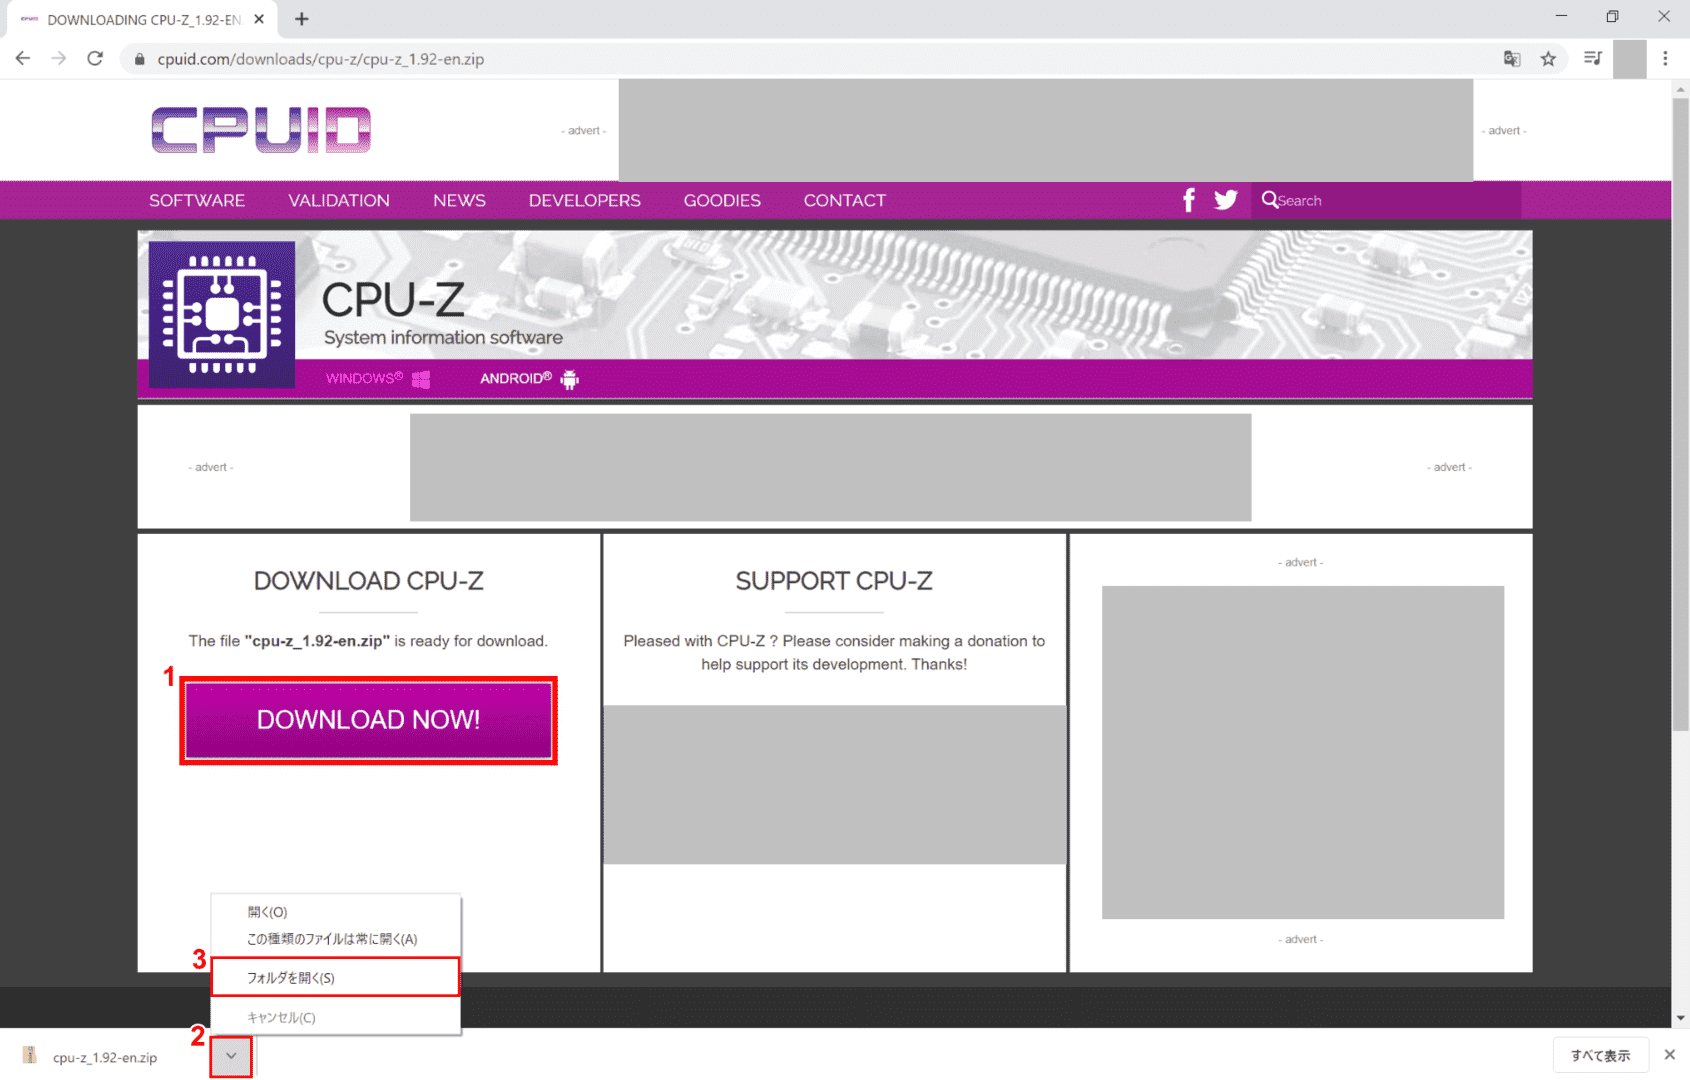Image resolution: width=1690 pixels, height=1080 pixels.
Task: Click the 'is ready for download' message
Action: [368, 641]
